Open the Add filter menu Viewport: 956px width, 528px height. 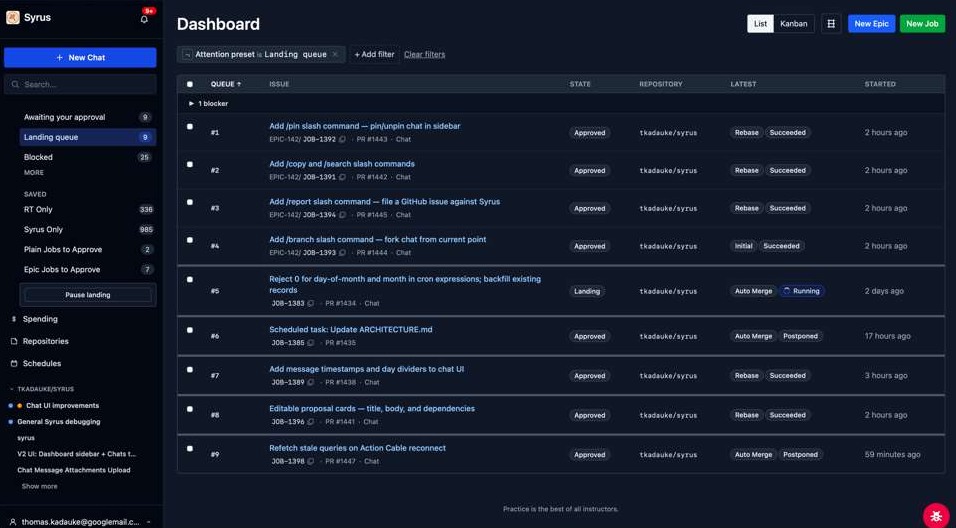pyautogui.click(x=374, y=54)
